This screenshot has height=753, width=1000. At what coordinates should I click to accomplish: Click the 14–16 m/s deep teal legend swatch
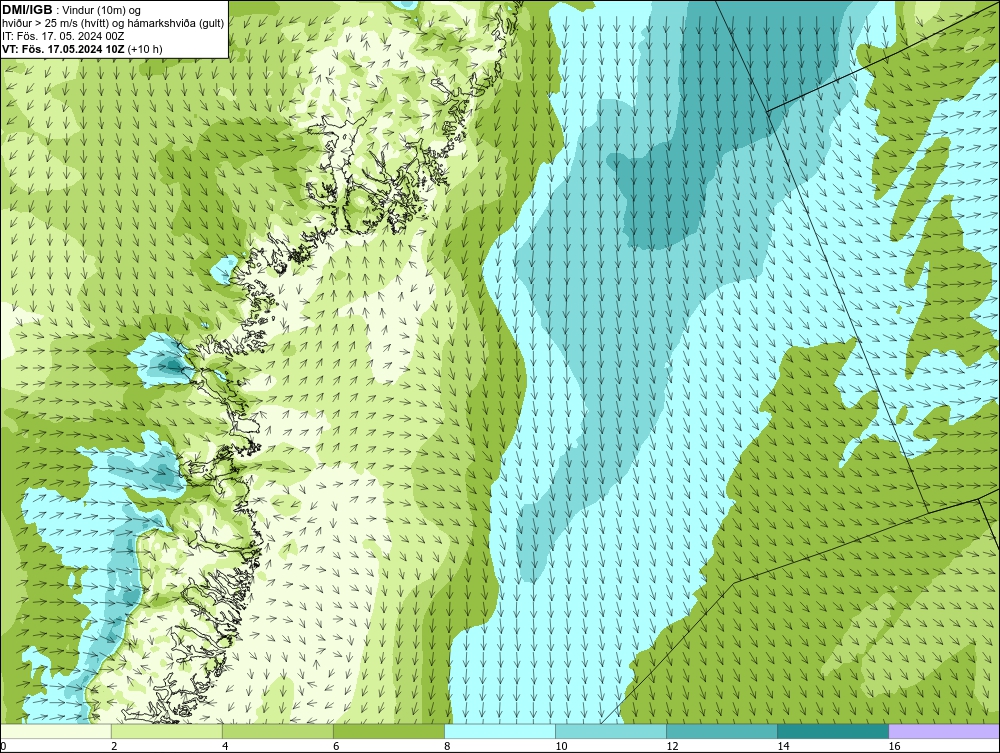[x=832, y=731]
